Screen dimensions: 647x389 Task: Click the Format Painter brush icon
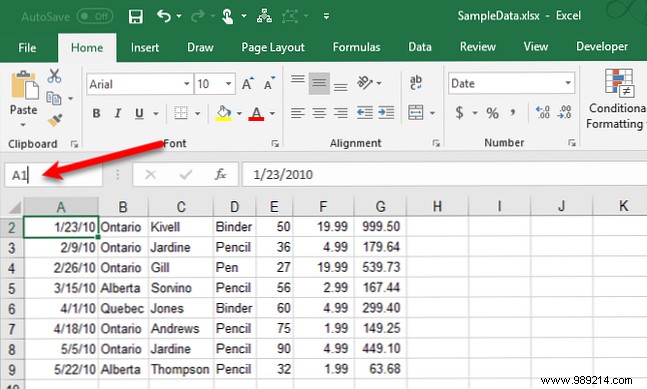(x=54, y=120)
